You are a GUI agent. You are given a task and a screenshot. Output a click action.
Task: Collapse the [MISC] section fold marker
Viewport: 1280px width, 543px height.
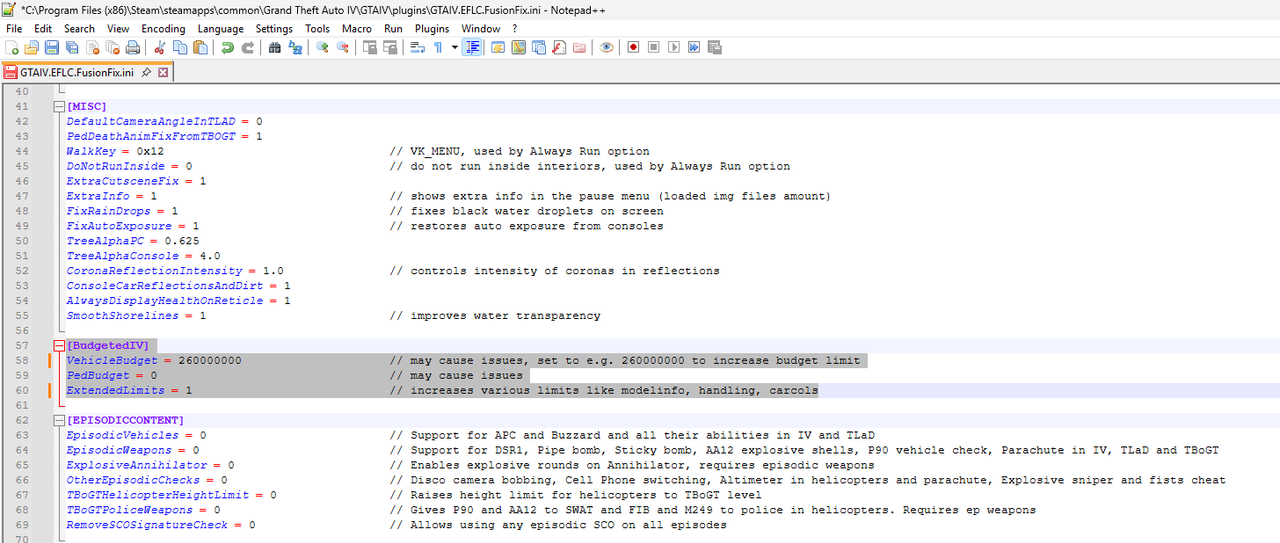click(x=59, y=106)
